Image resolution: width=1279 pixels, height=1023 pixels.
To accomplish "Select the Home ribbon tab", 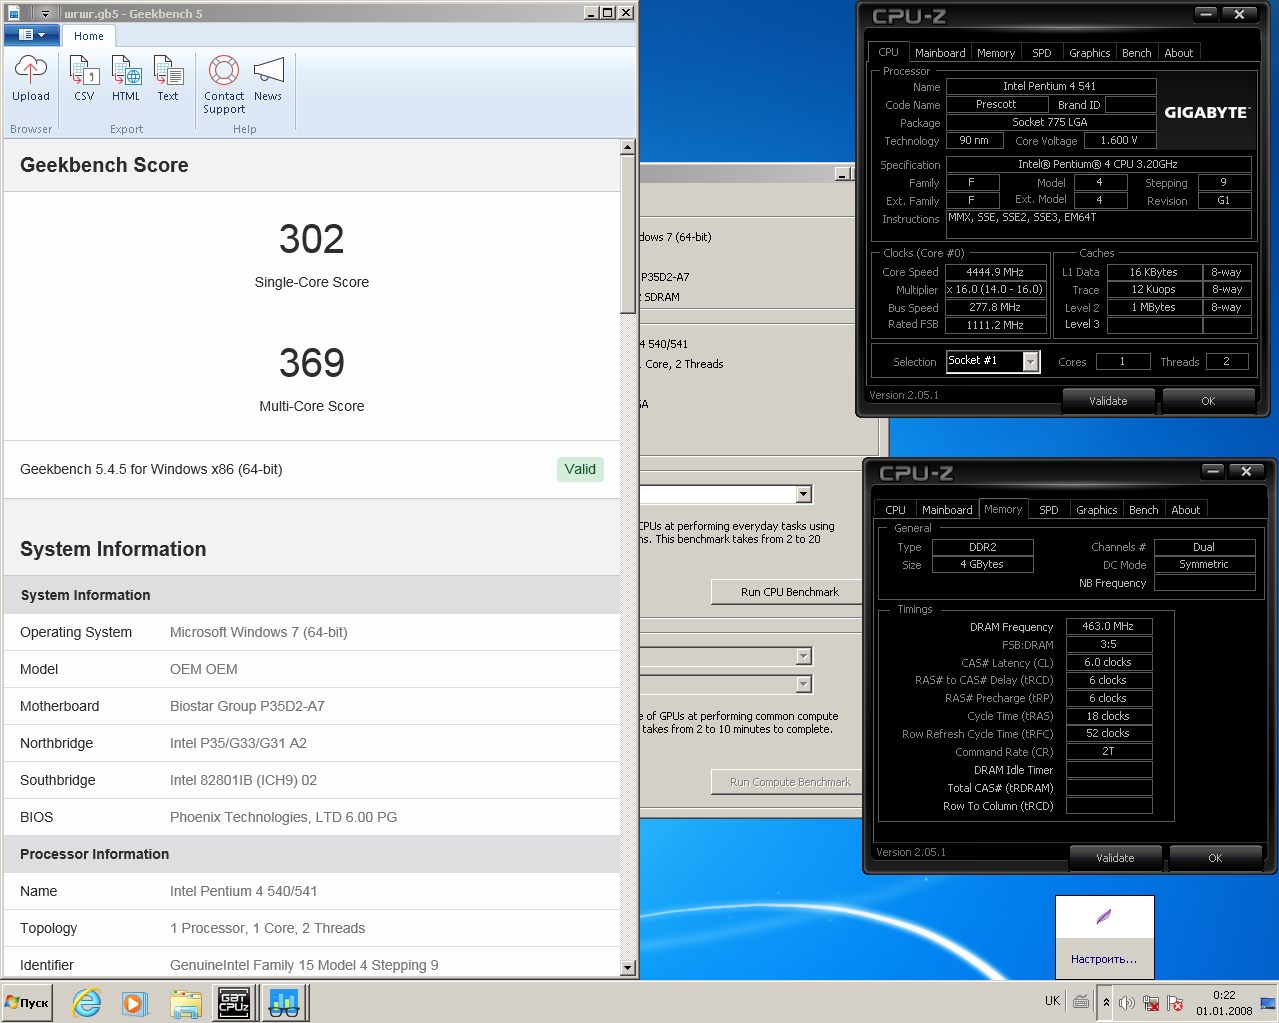I will click(x=89, y=36).
